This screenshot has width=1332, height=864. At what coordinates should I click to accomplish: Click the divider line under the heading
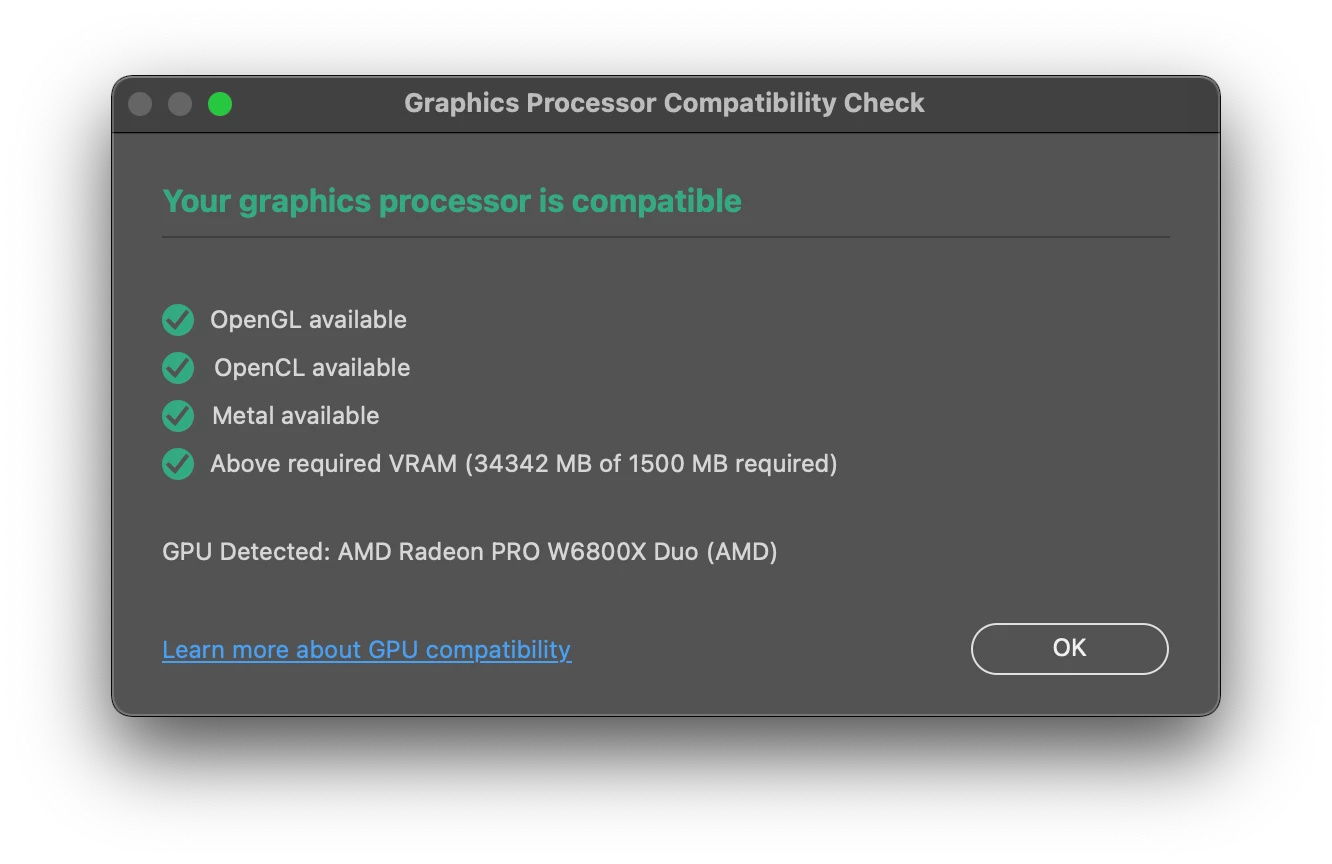click(666, 237)
